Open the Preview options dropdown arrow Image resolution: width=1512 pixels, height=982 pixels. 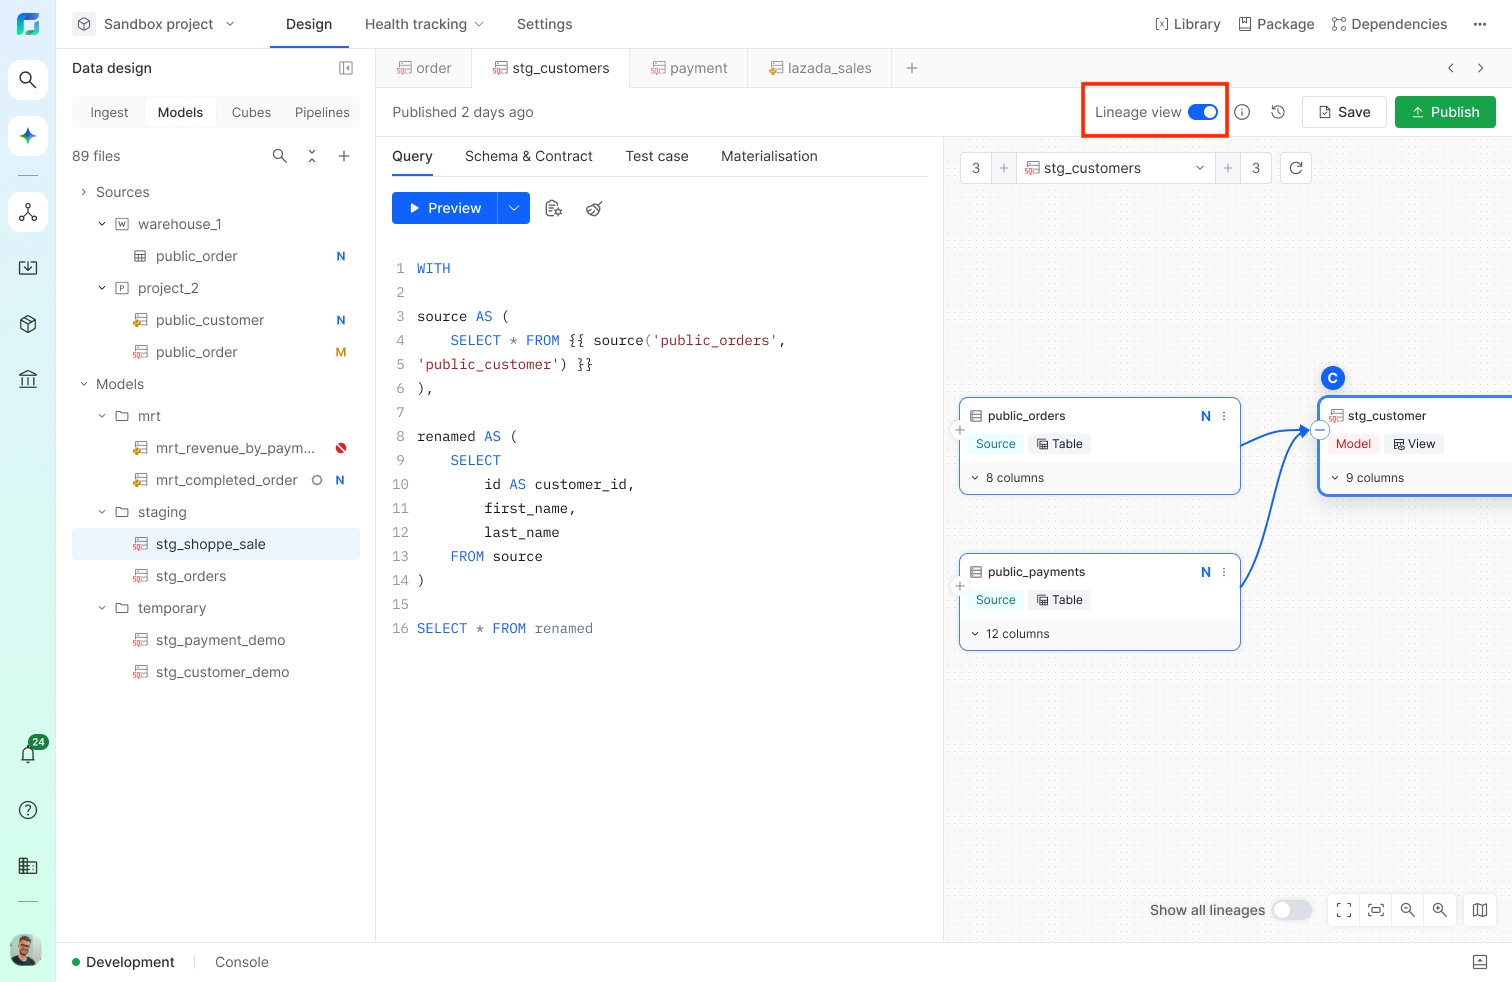pyautogui.click(x=514, y=208)
